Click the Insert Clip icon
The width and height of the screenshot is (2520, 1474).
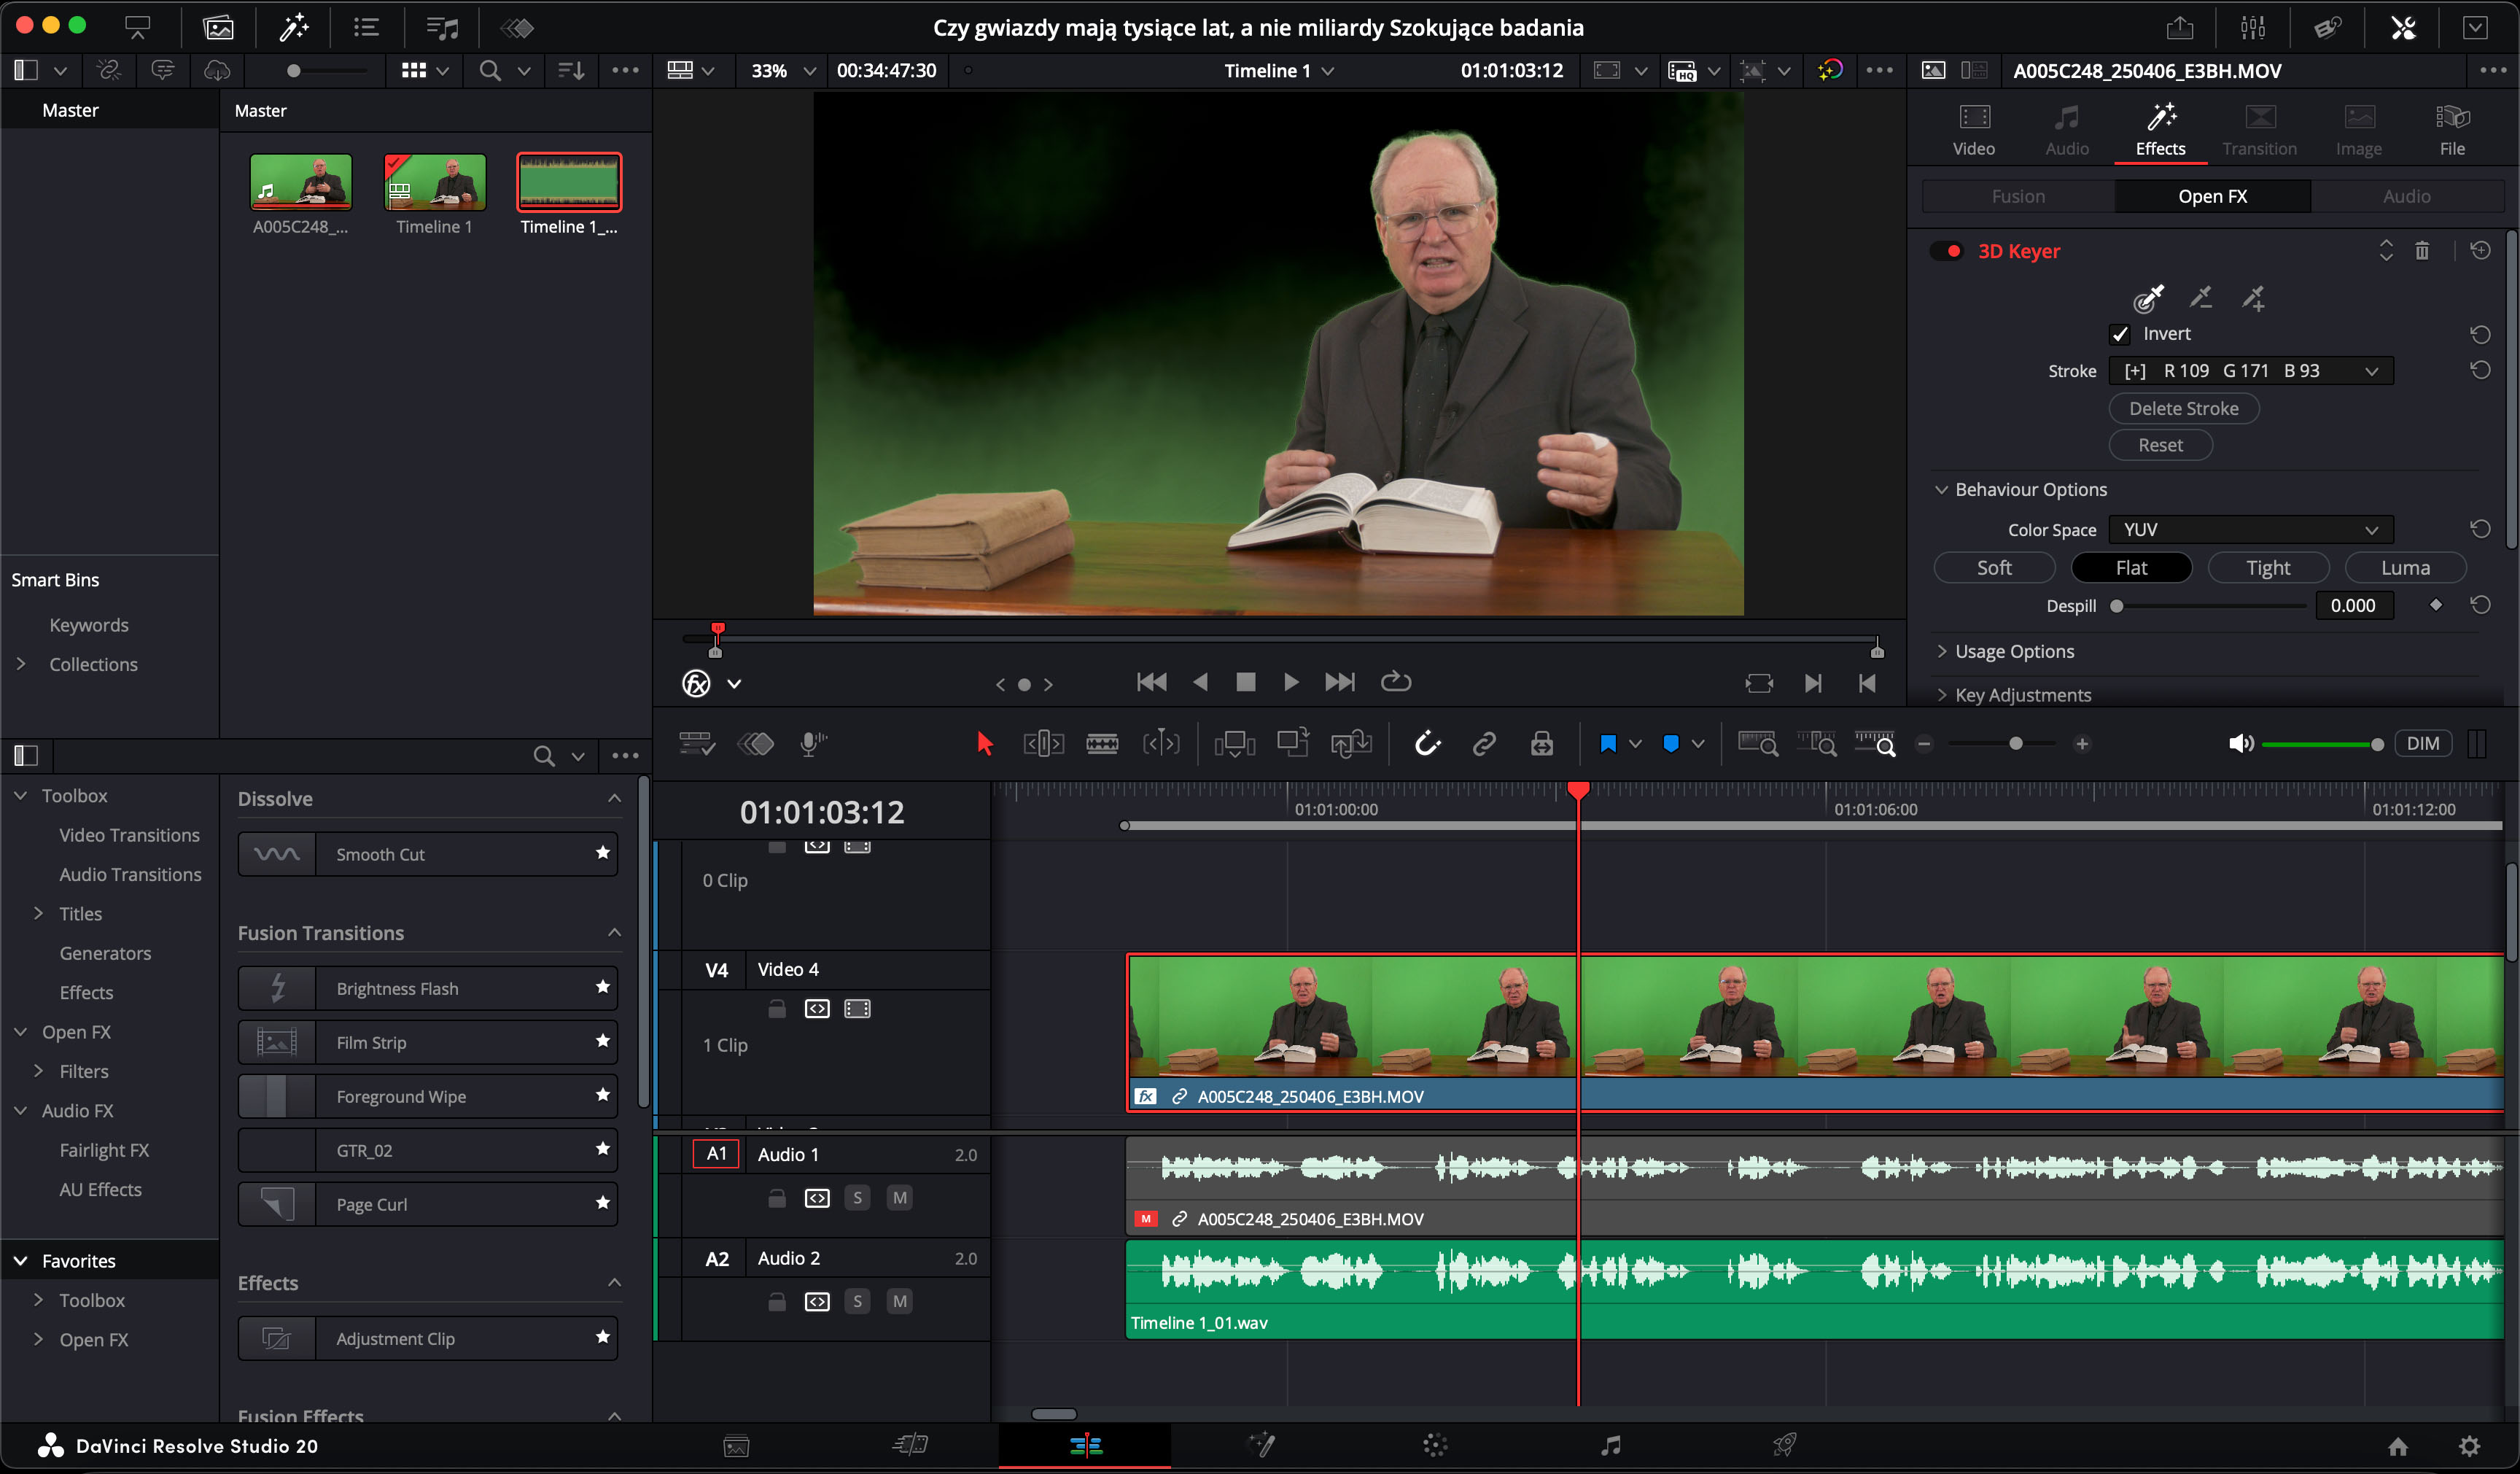1234,743
